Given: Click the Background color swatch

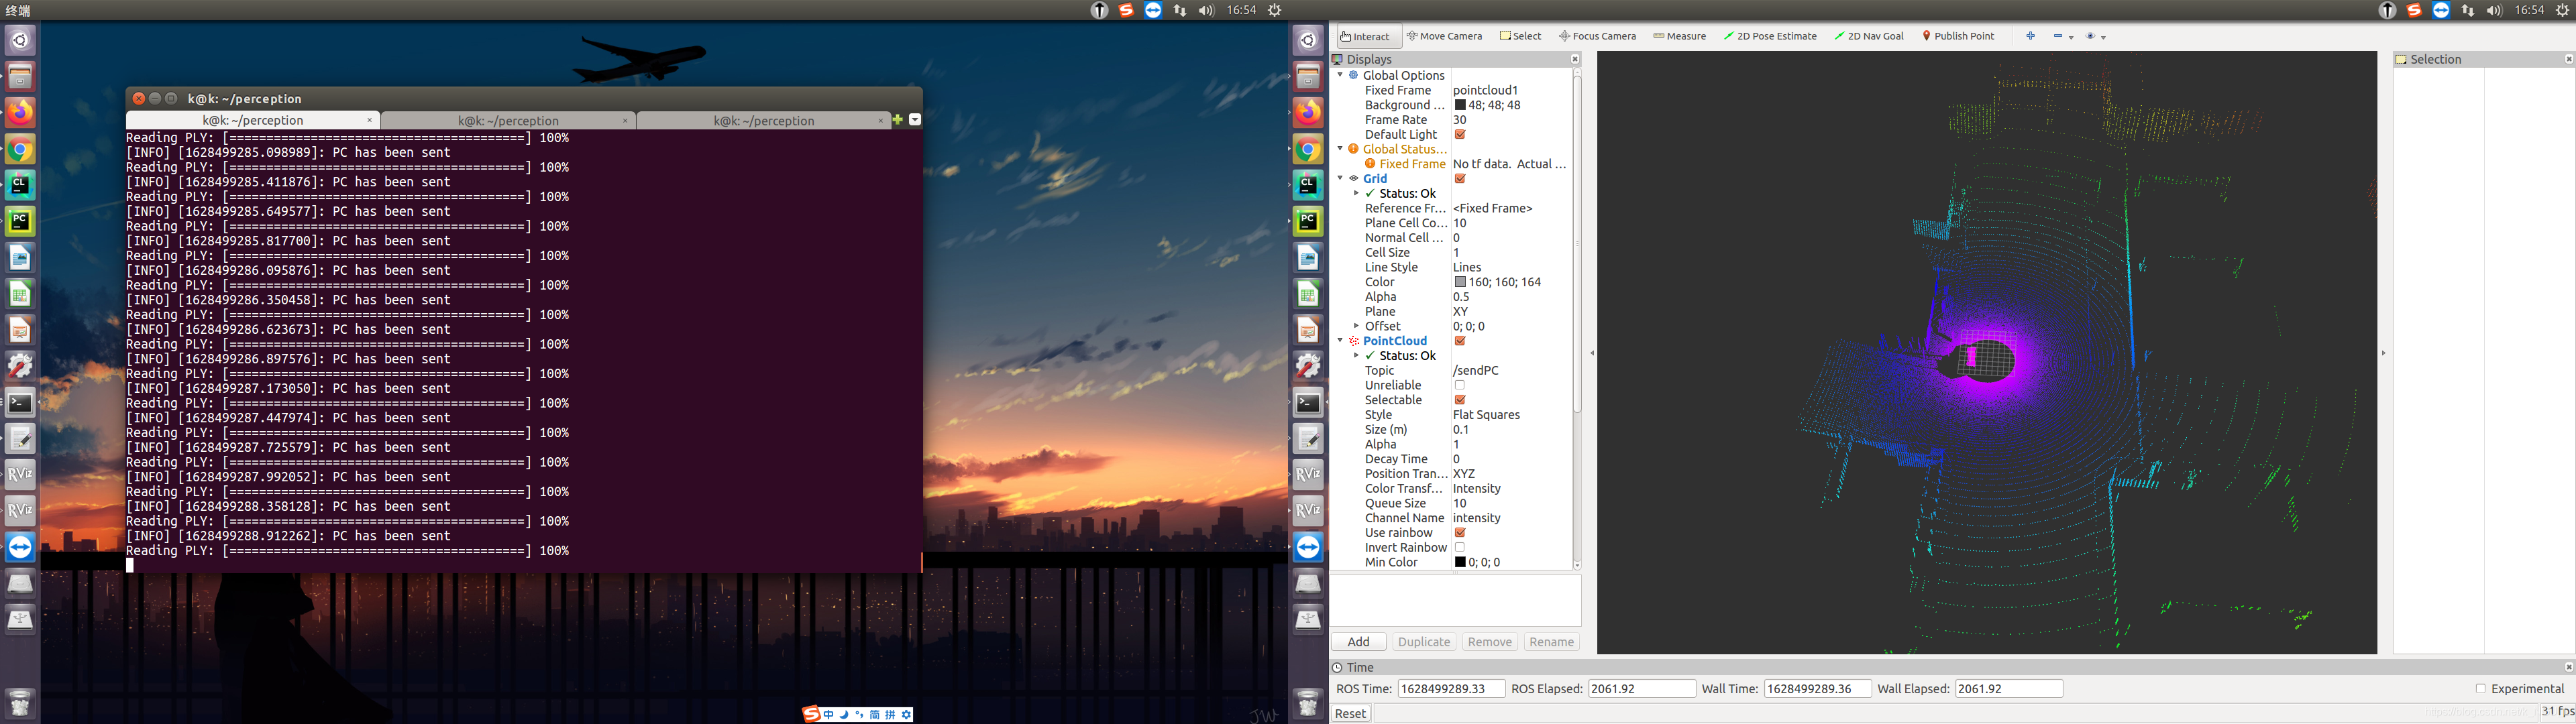Looking at the screenshot, I should (1460, 105).
